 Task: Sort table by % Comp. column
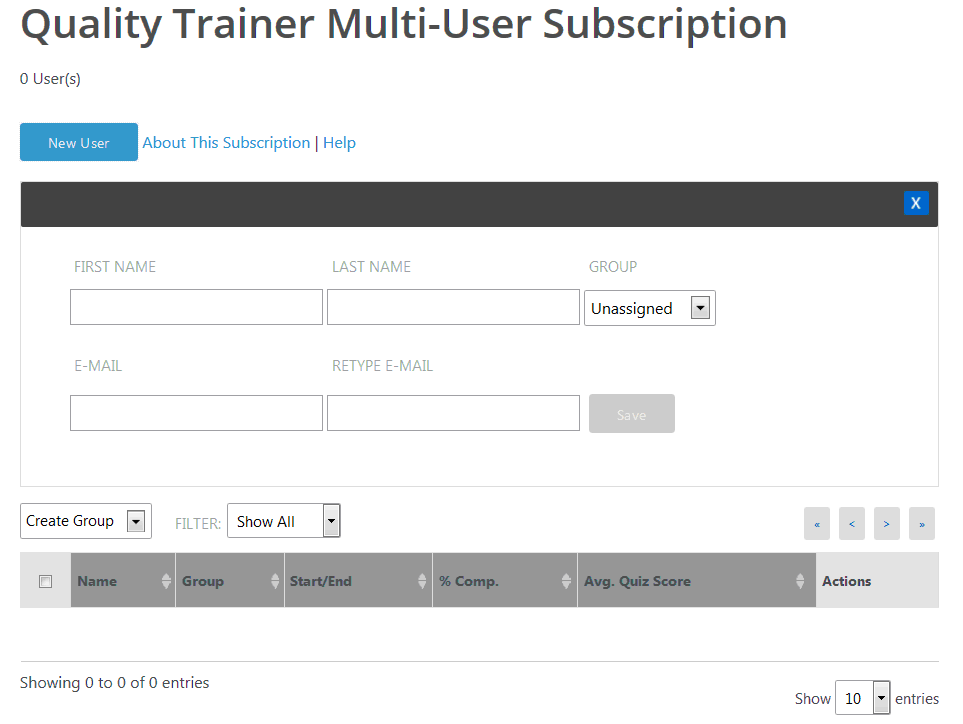point(505,580)
